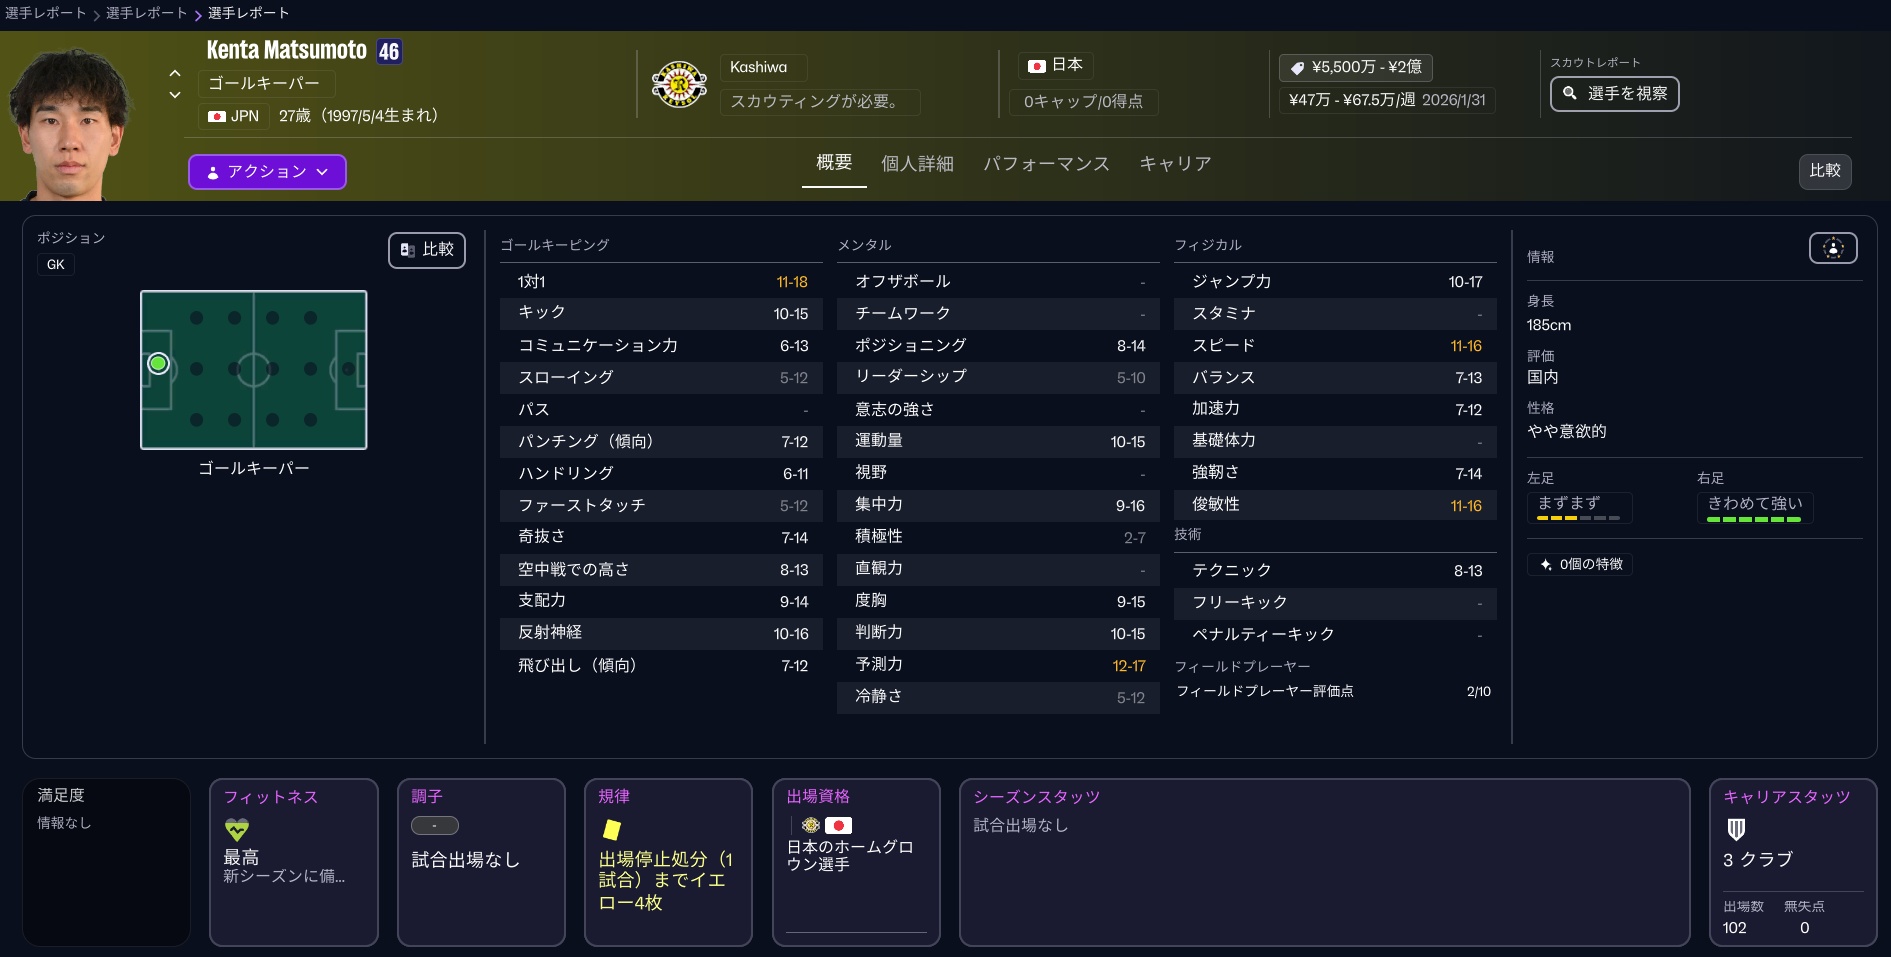Go to next player with down chevron
The height and width of the screenshot is (957, 1891).
click(175, 95)
